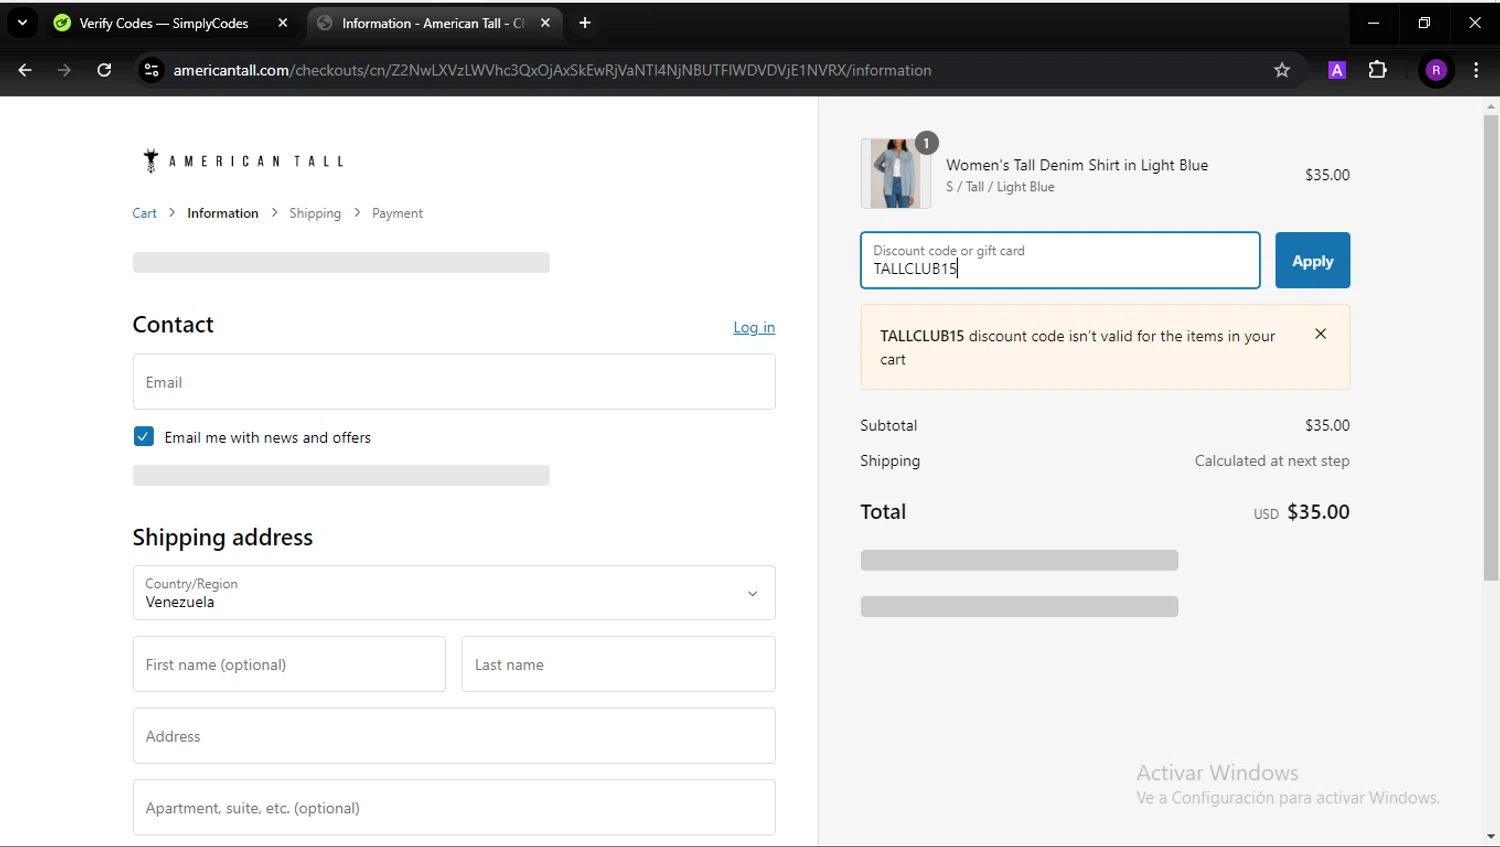Dismiss the TALLCLUB15 invalid code message
The height and width of the screenshot is (847, 1500).
(1320, 334)
